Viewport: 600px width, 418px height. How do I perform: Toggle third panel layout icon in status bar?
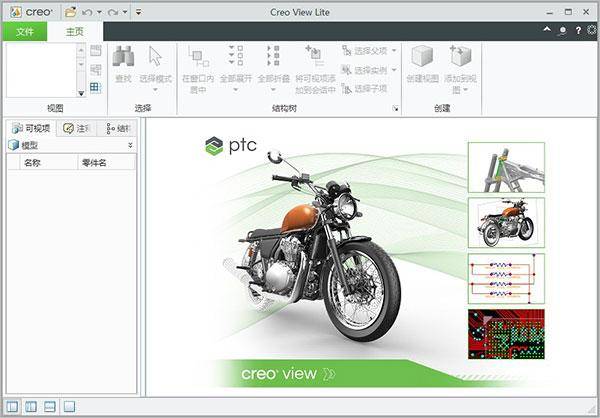(50, 407)
